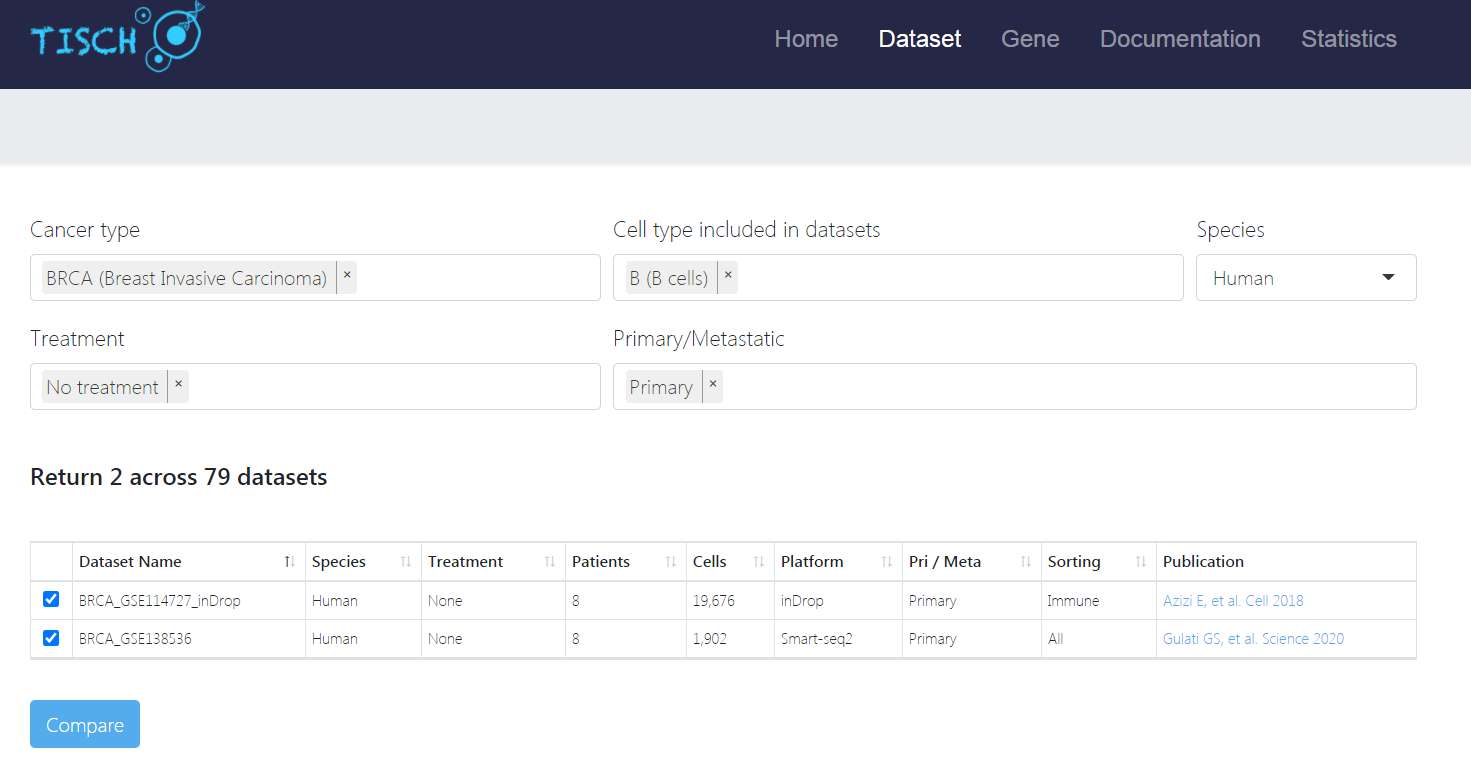Open Gulati GS, et al. Science 2020 publication
This screenshot has height=764, width=1471.
click(1253, 639)
